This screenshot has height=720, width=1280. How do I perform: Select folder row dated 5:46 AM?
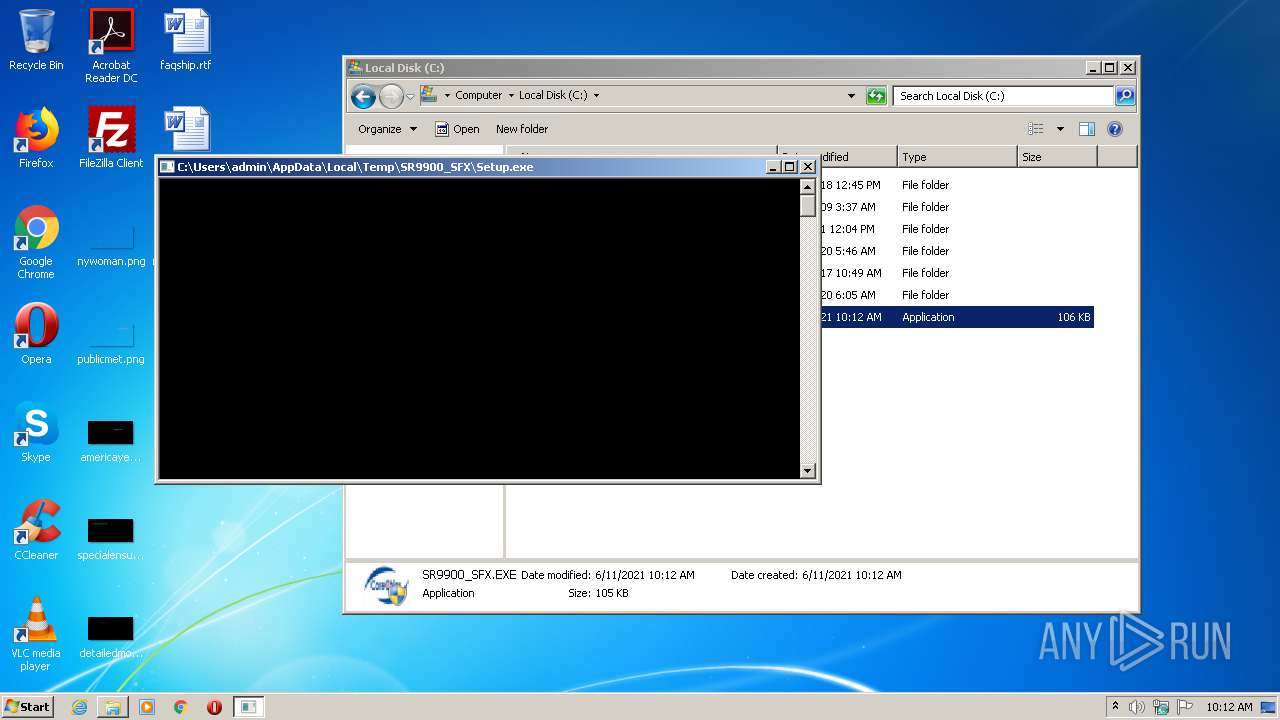coord(956,251)
